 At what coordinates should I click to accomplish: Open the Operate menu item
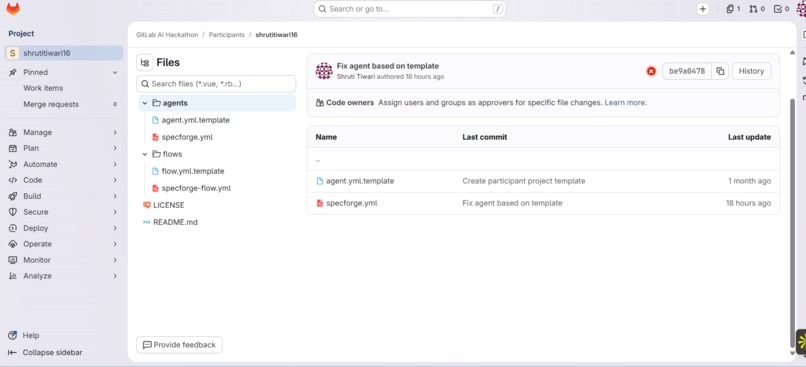coord(64,244)
